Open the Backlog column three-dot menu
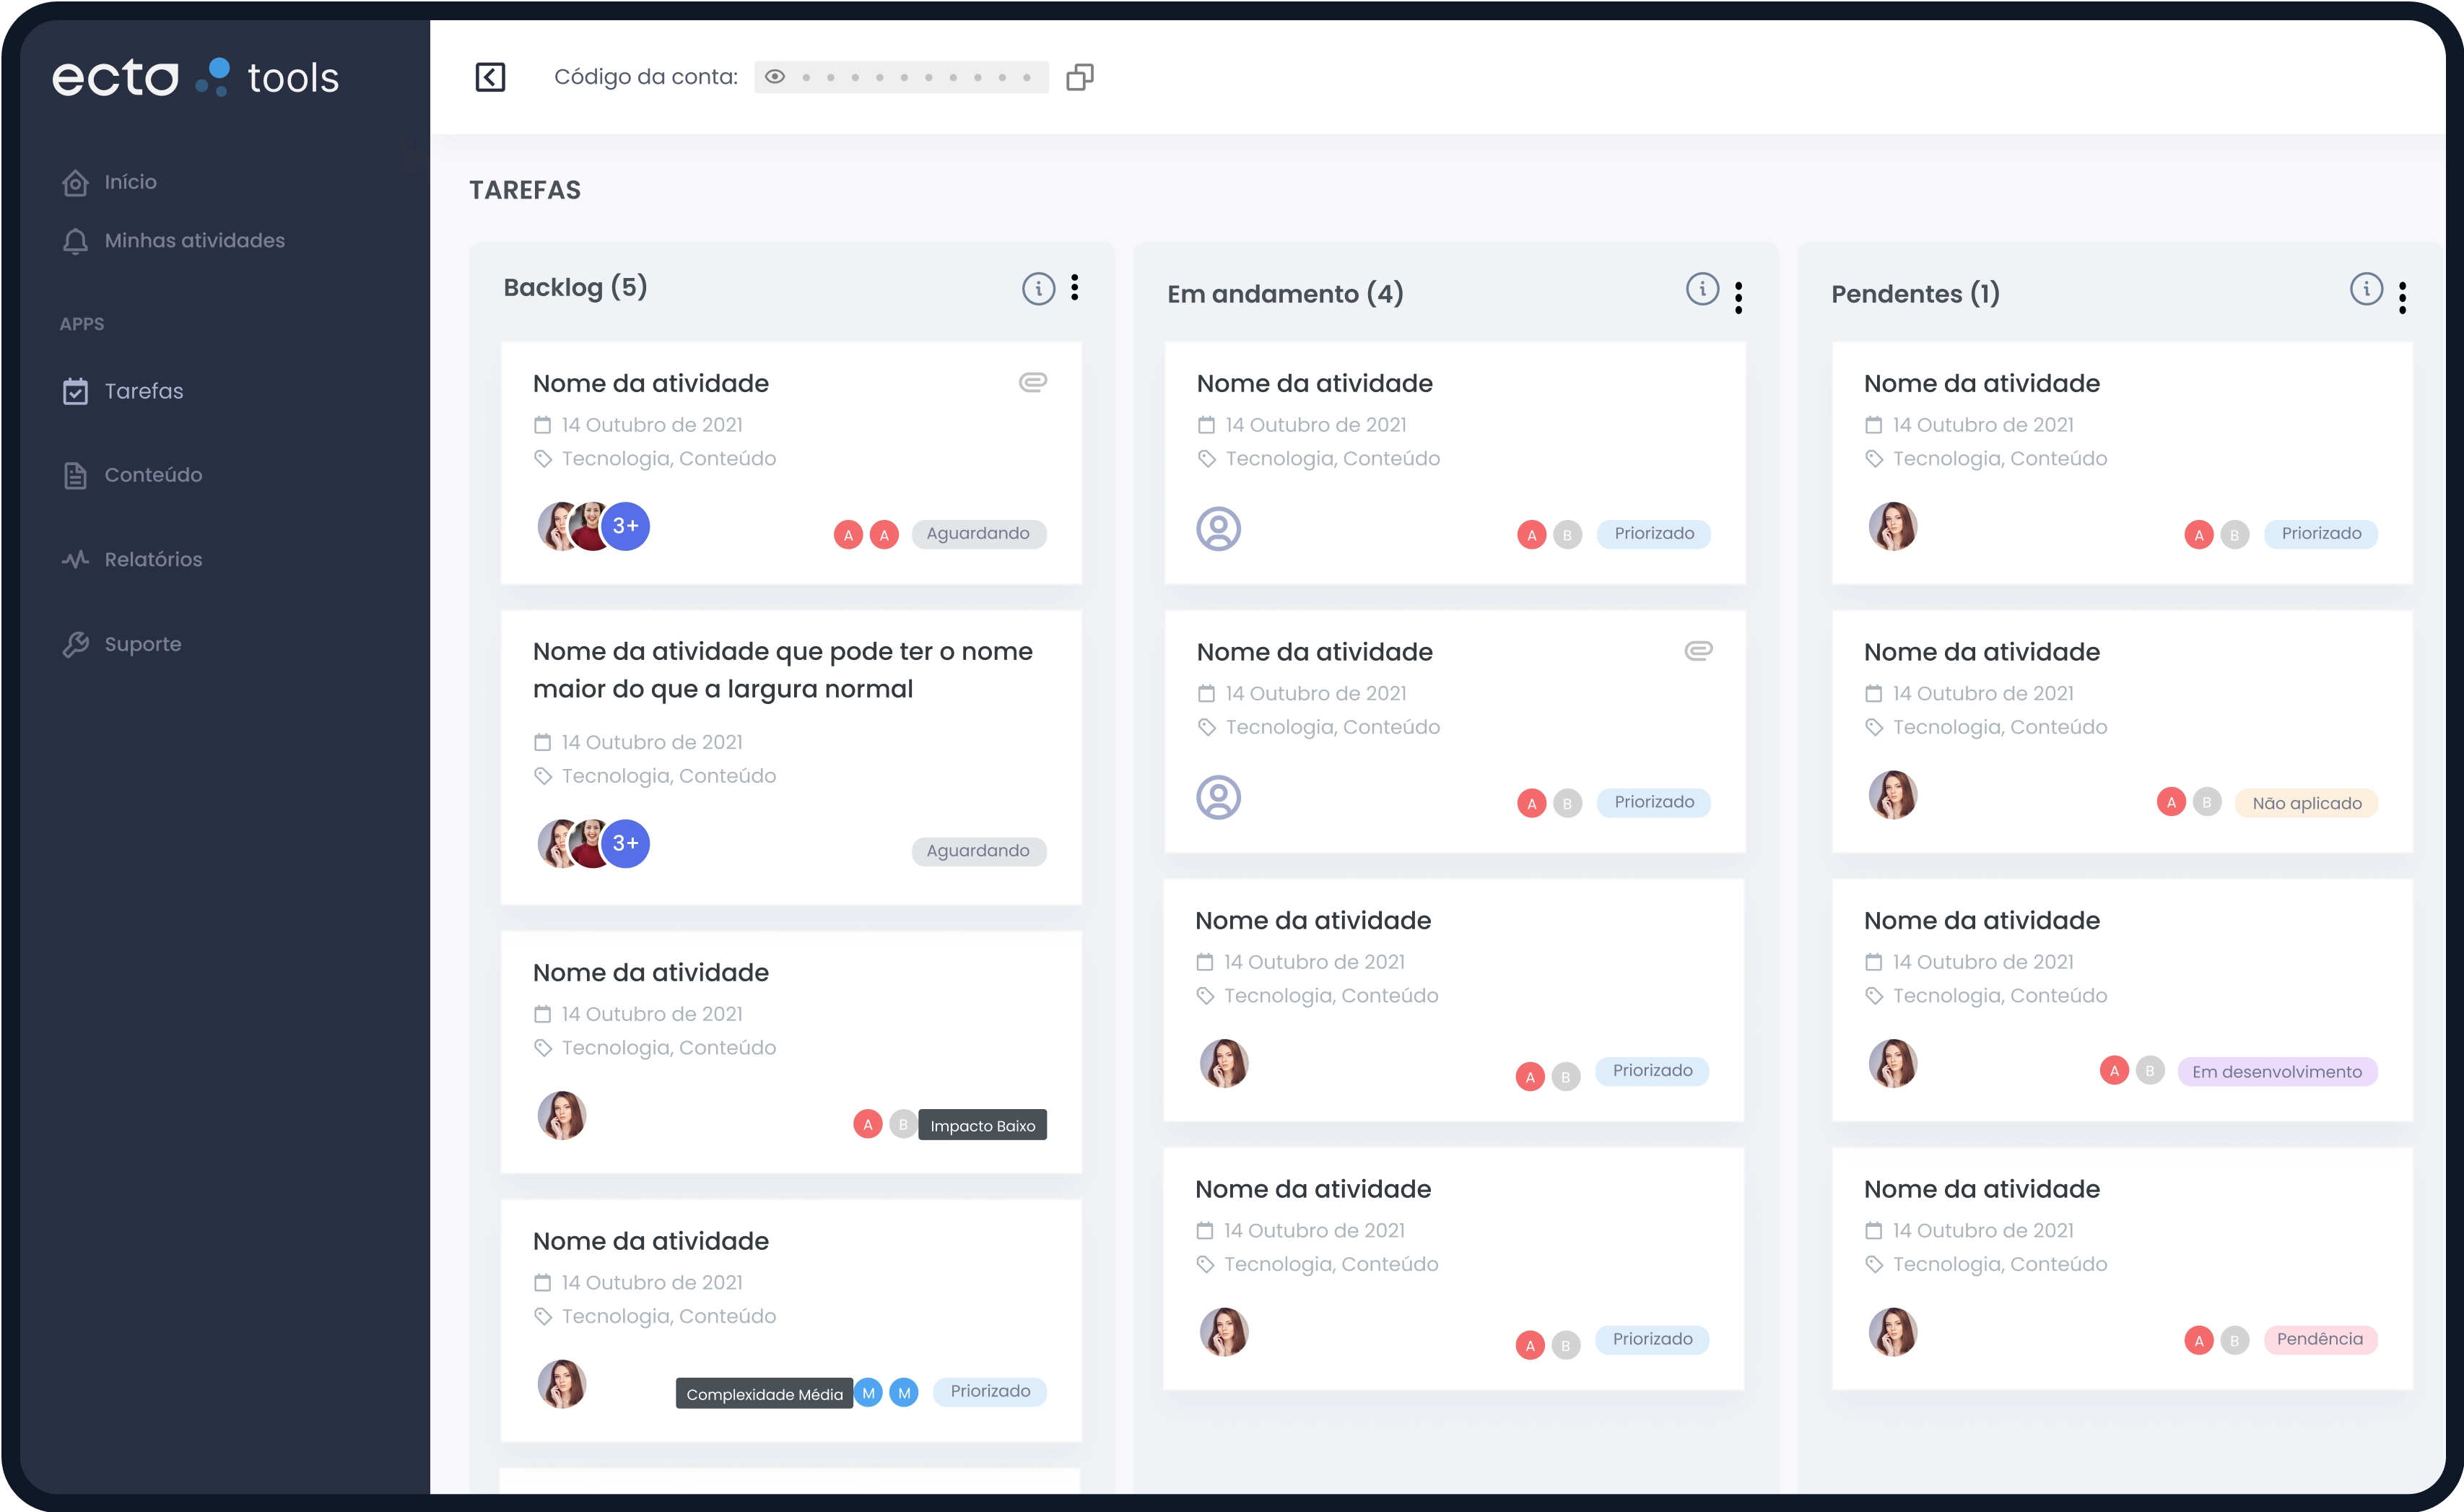The width and height of the screenshot is (2464, 1512). [1075, 288]
